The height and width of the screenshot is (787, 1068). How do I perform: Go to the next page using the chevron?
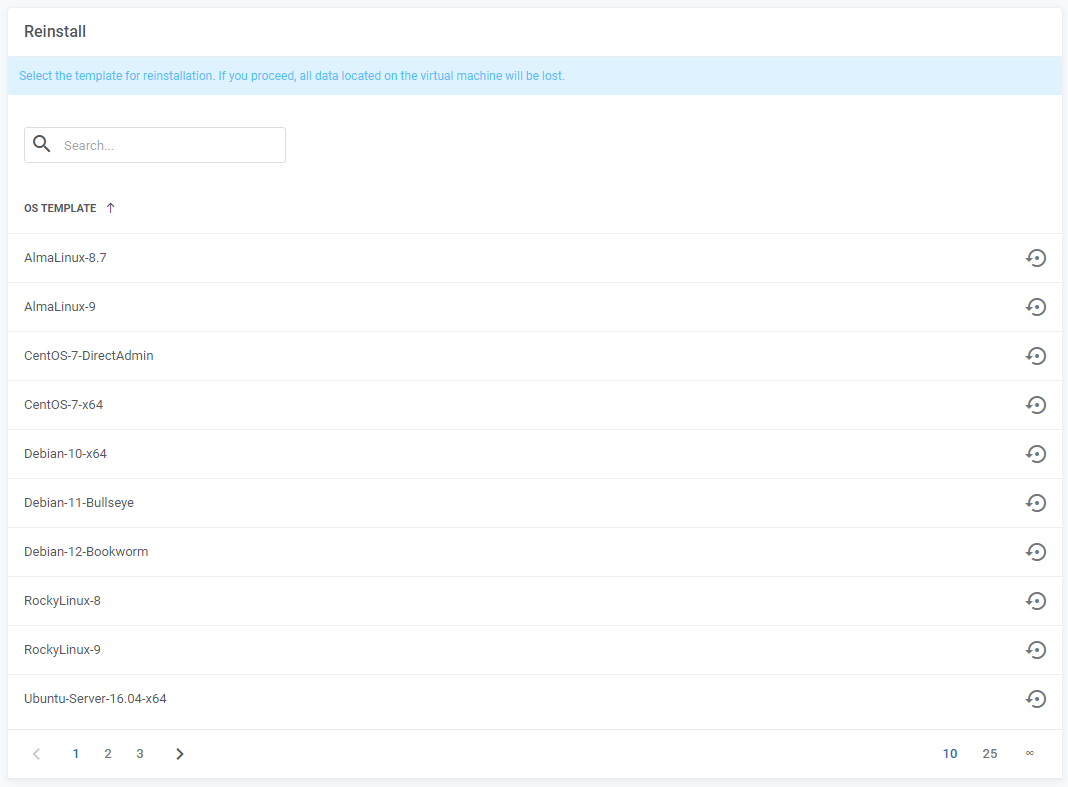point(179,753)
